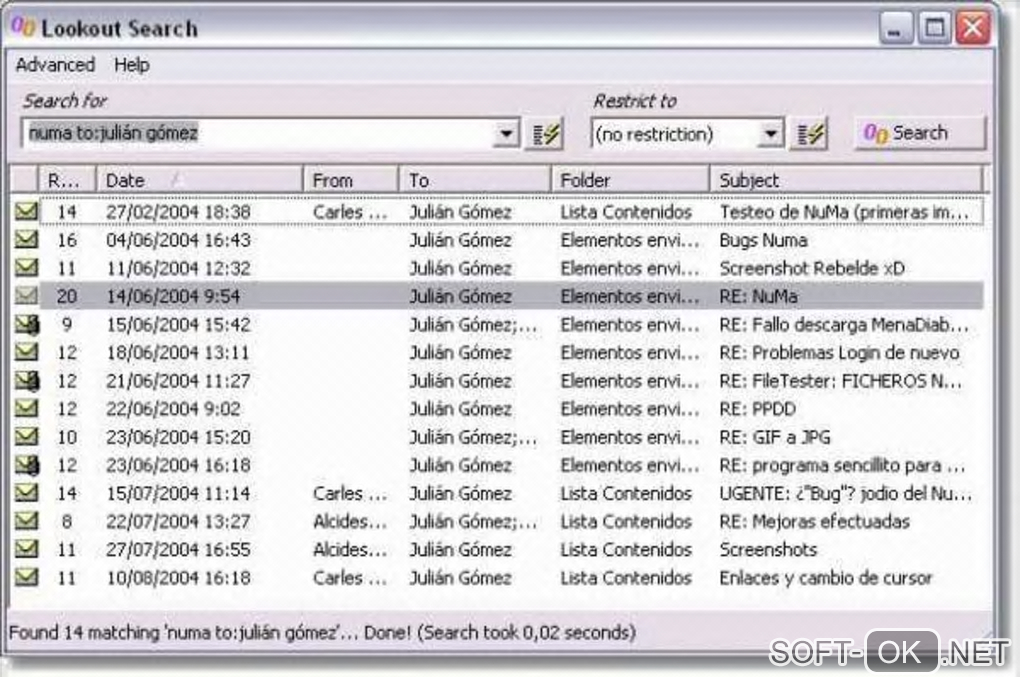The height and width of the screenshot is (677, 1020).
Task: Click envelope icon for RE: GIF a JPG
Action: (x=26, y=436)
